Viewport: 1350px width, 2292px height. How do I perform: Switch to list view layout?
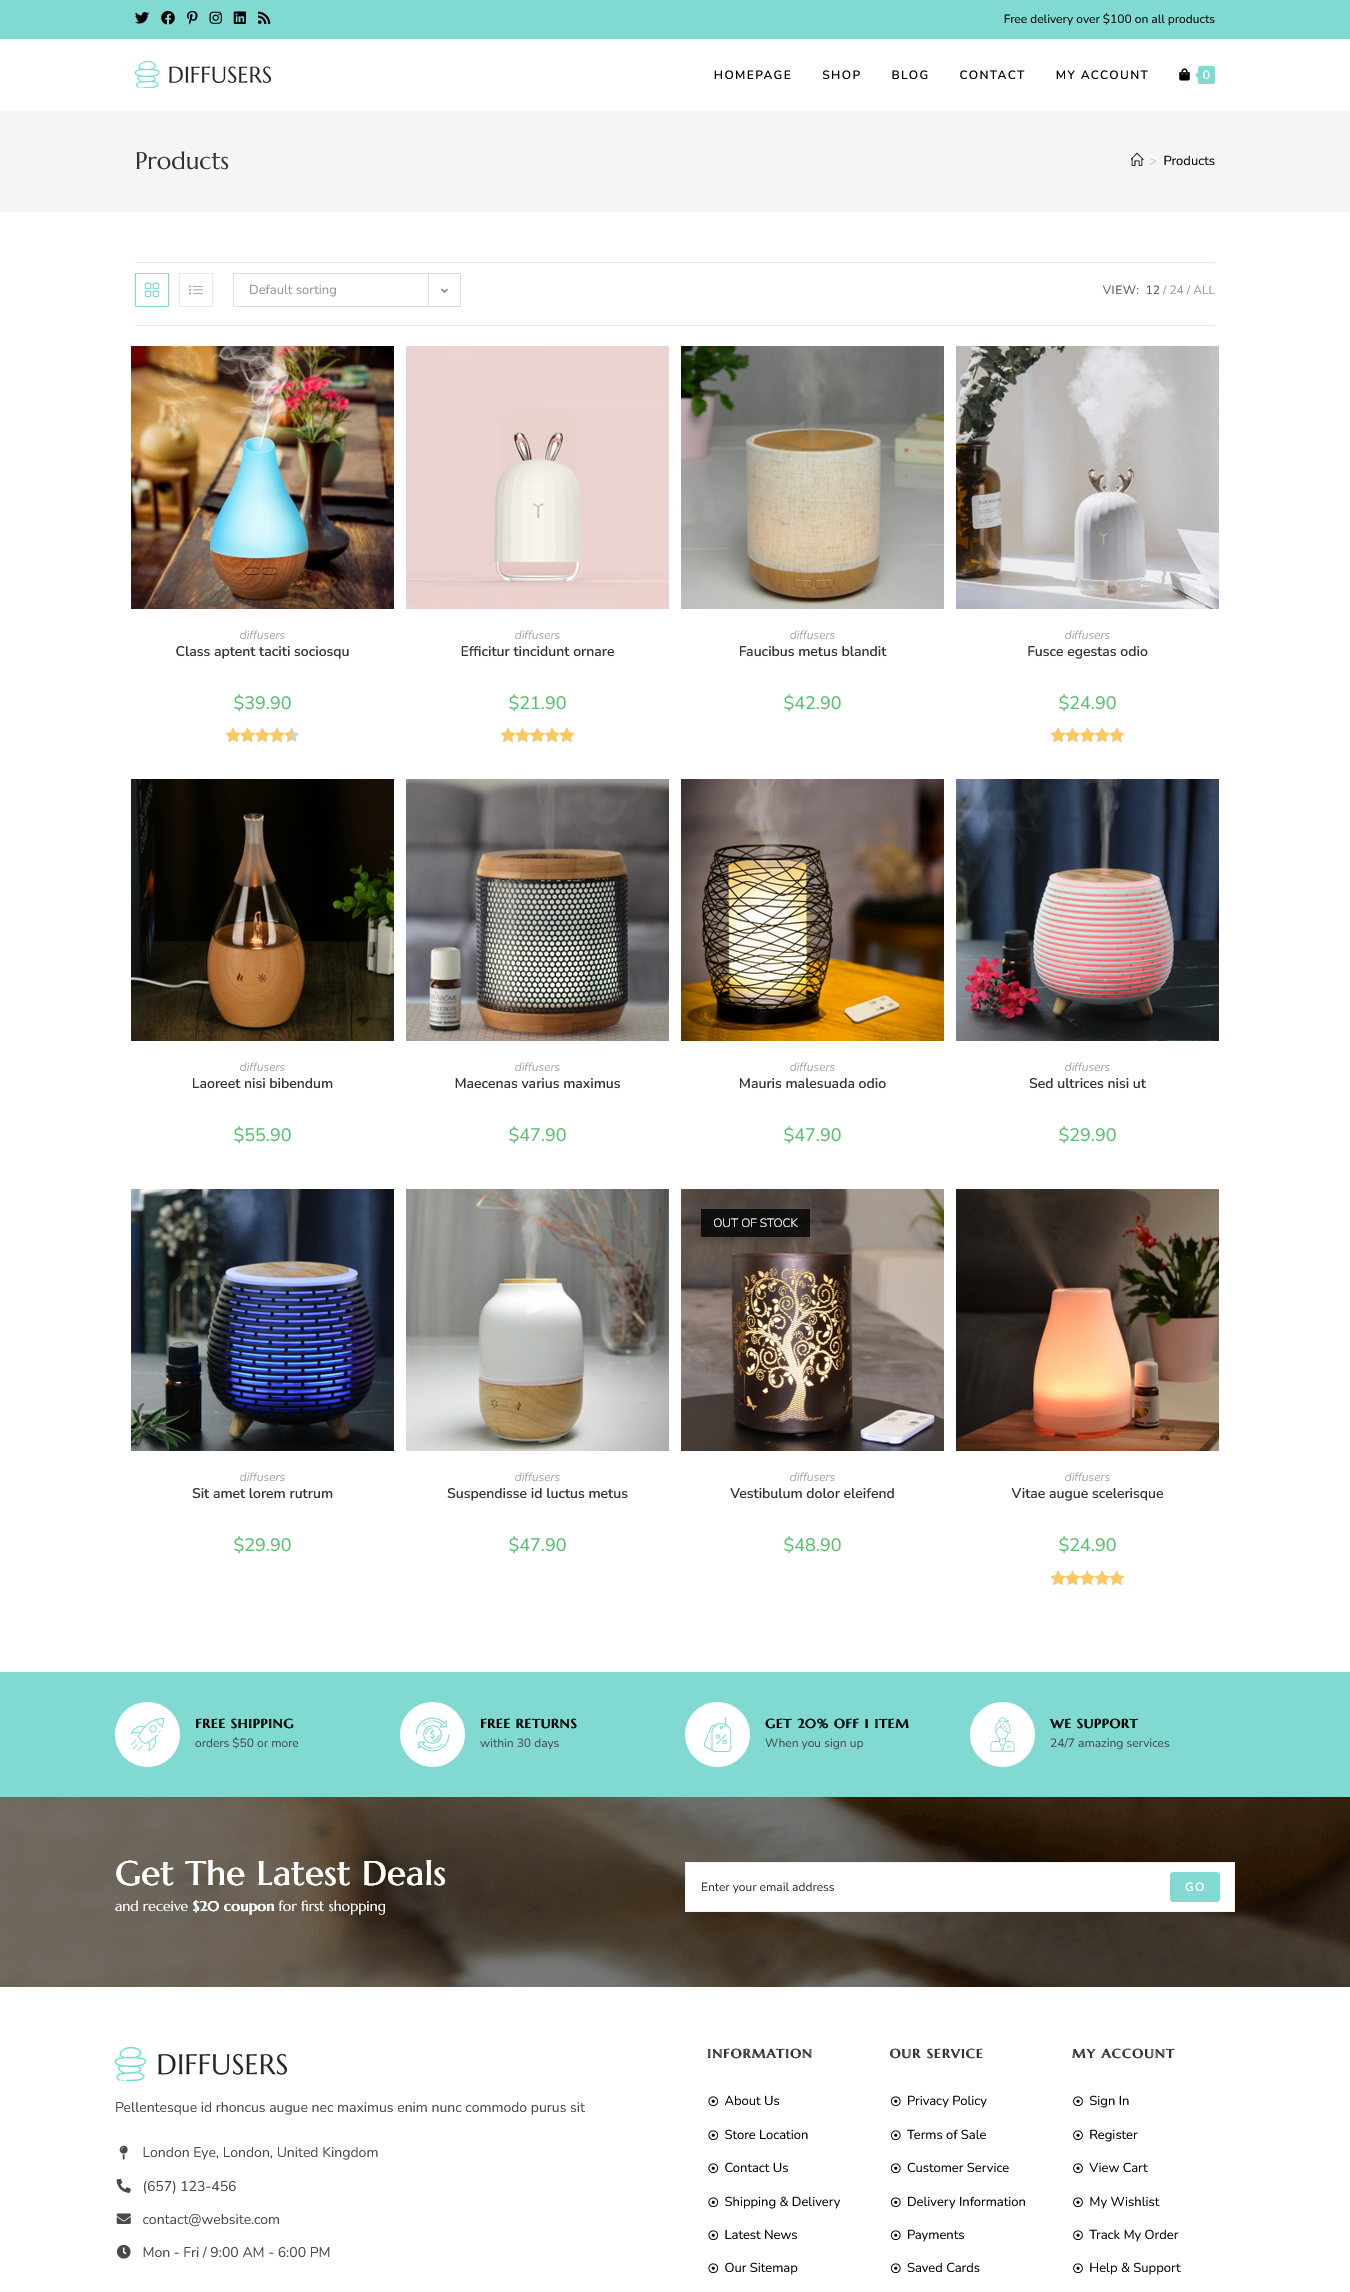point(196,290)
